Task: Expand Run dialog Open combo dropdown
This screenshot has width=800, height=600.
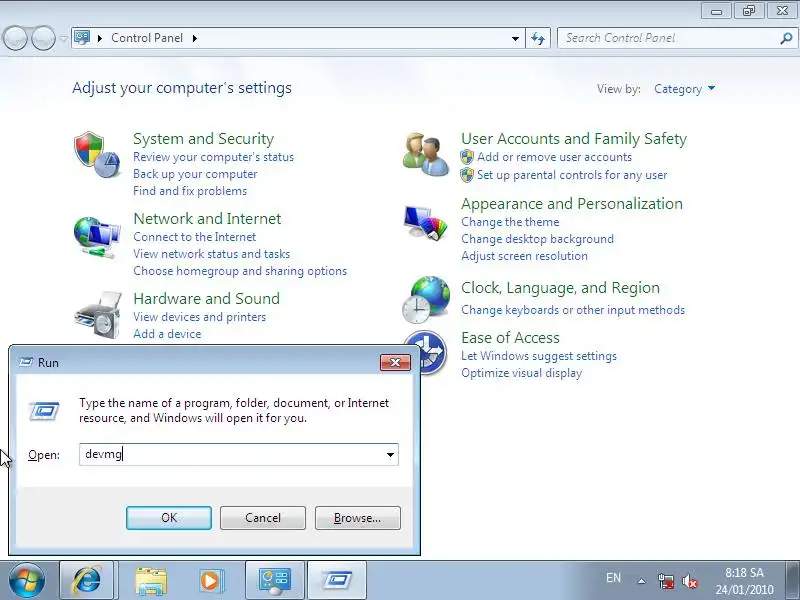Action: click(390, 455)
